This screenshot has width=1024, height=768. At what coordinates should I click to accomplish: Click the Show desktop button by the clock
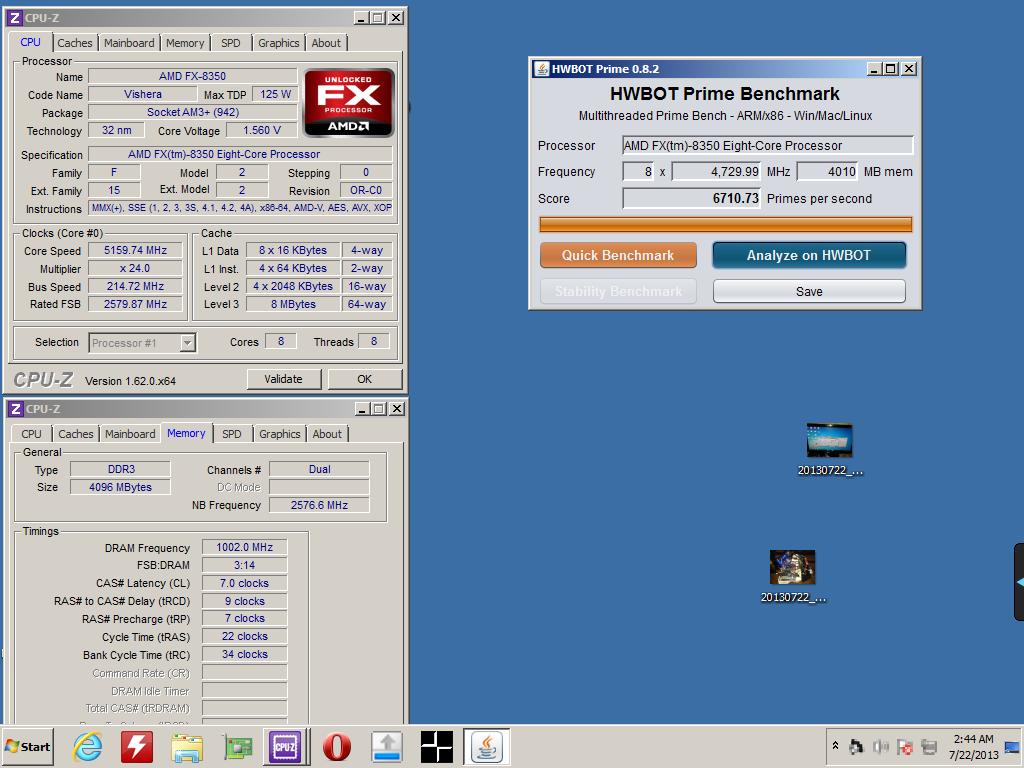1013,746
